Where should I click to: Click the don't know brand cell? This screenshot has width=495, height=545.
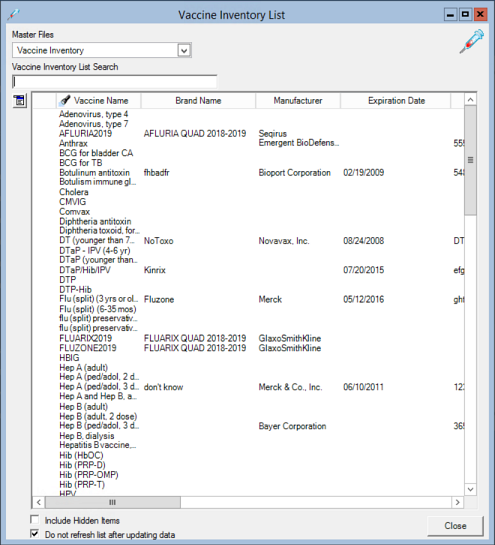point(163,387)
